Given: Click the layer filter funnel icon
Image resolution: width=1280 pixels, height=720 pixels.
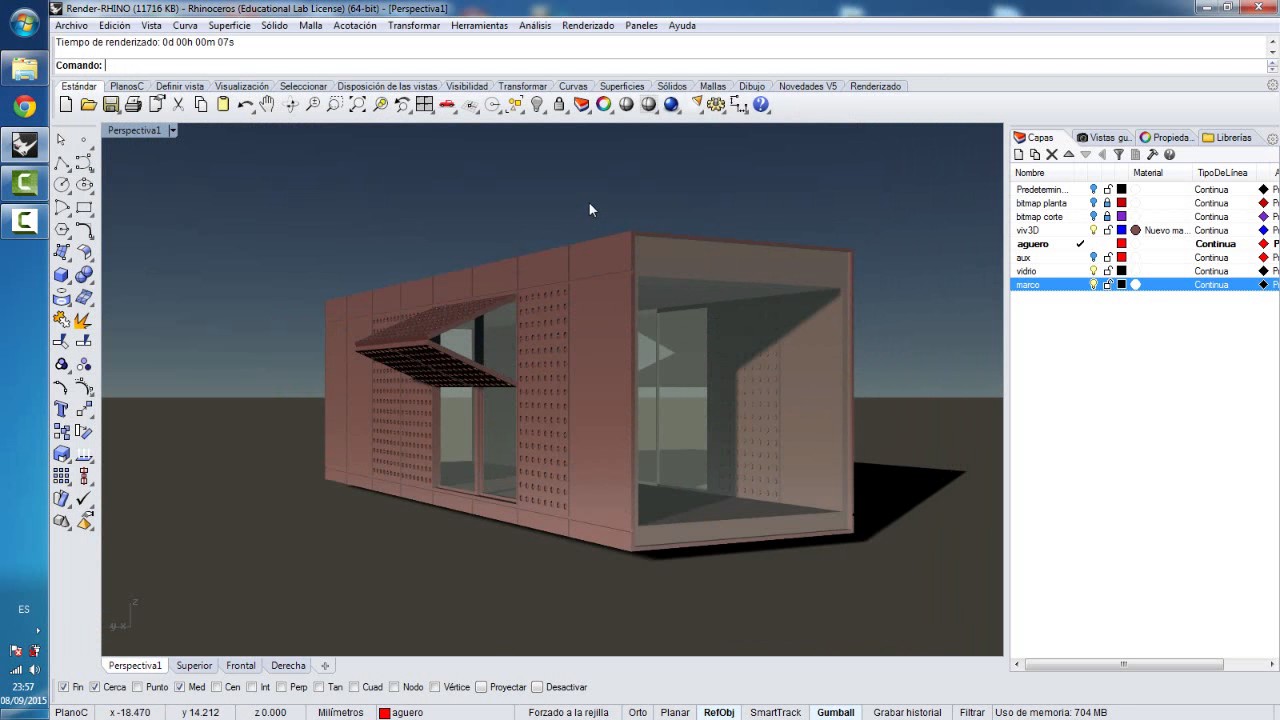Looking at the screenshot, I should click(x=1119, y=154).
